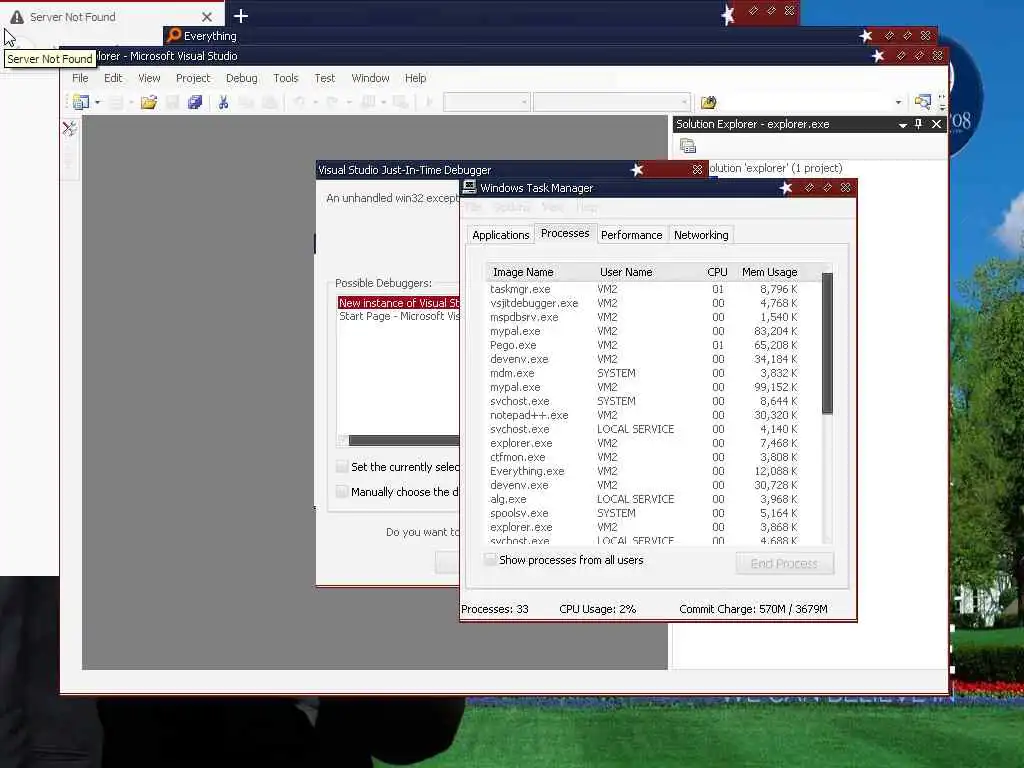Viewport: 1024px width, 768px height.
Task: Click the star button on Everything window title bar
Action: 866,36
